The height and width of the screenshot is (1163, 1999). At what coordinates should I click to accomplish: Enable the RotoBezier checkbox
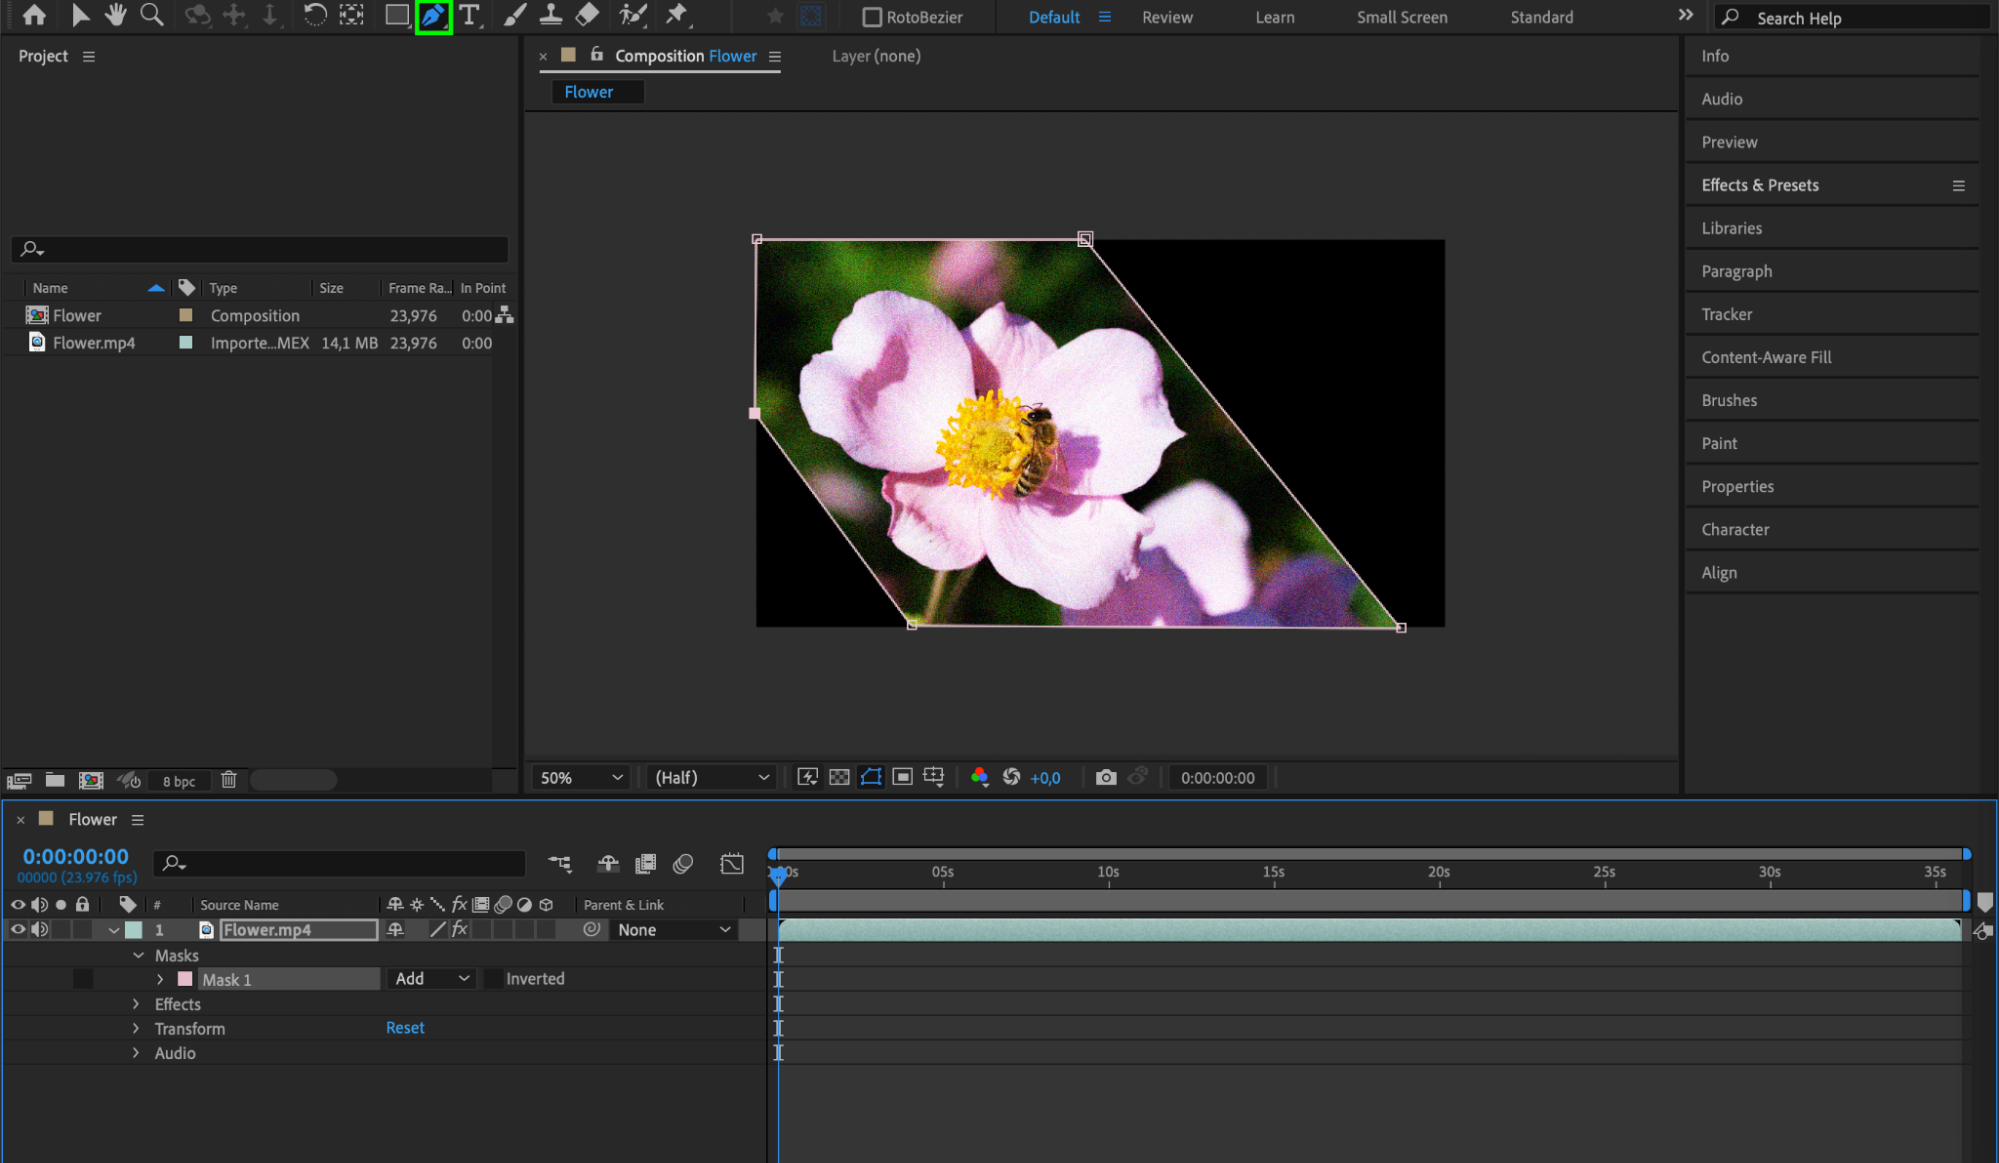872,17
